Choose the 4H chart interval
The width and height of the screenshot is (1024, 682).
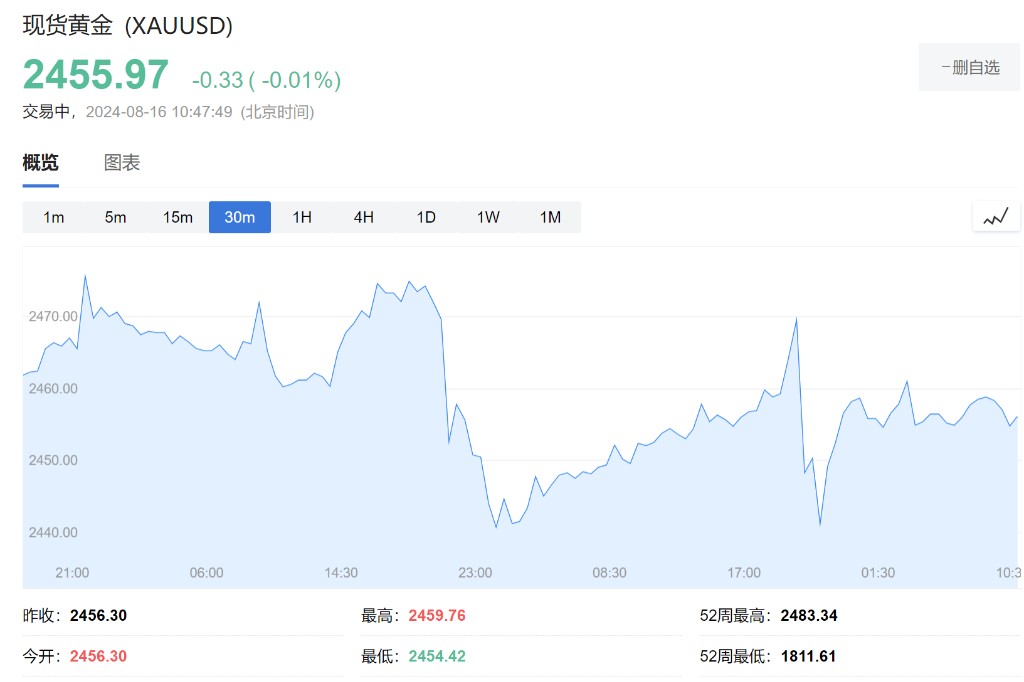tap(364, 217)
